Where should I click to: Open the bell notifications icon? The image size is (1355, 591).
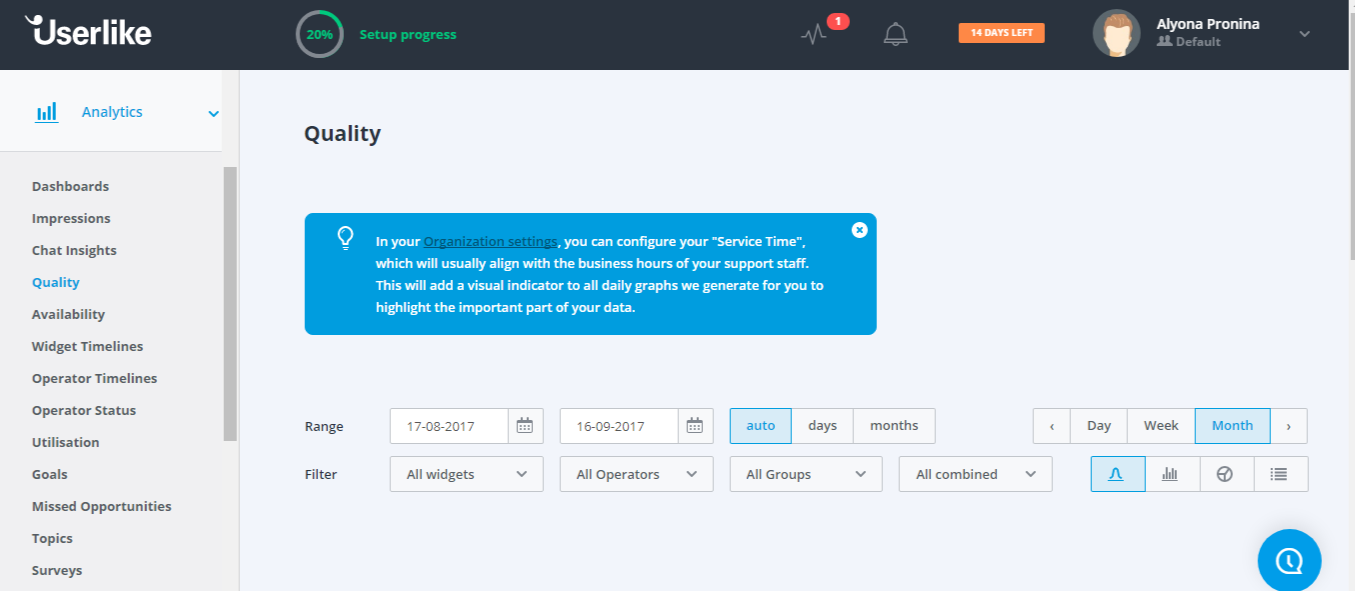pyautogui.click(x=895, y=34)
